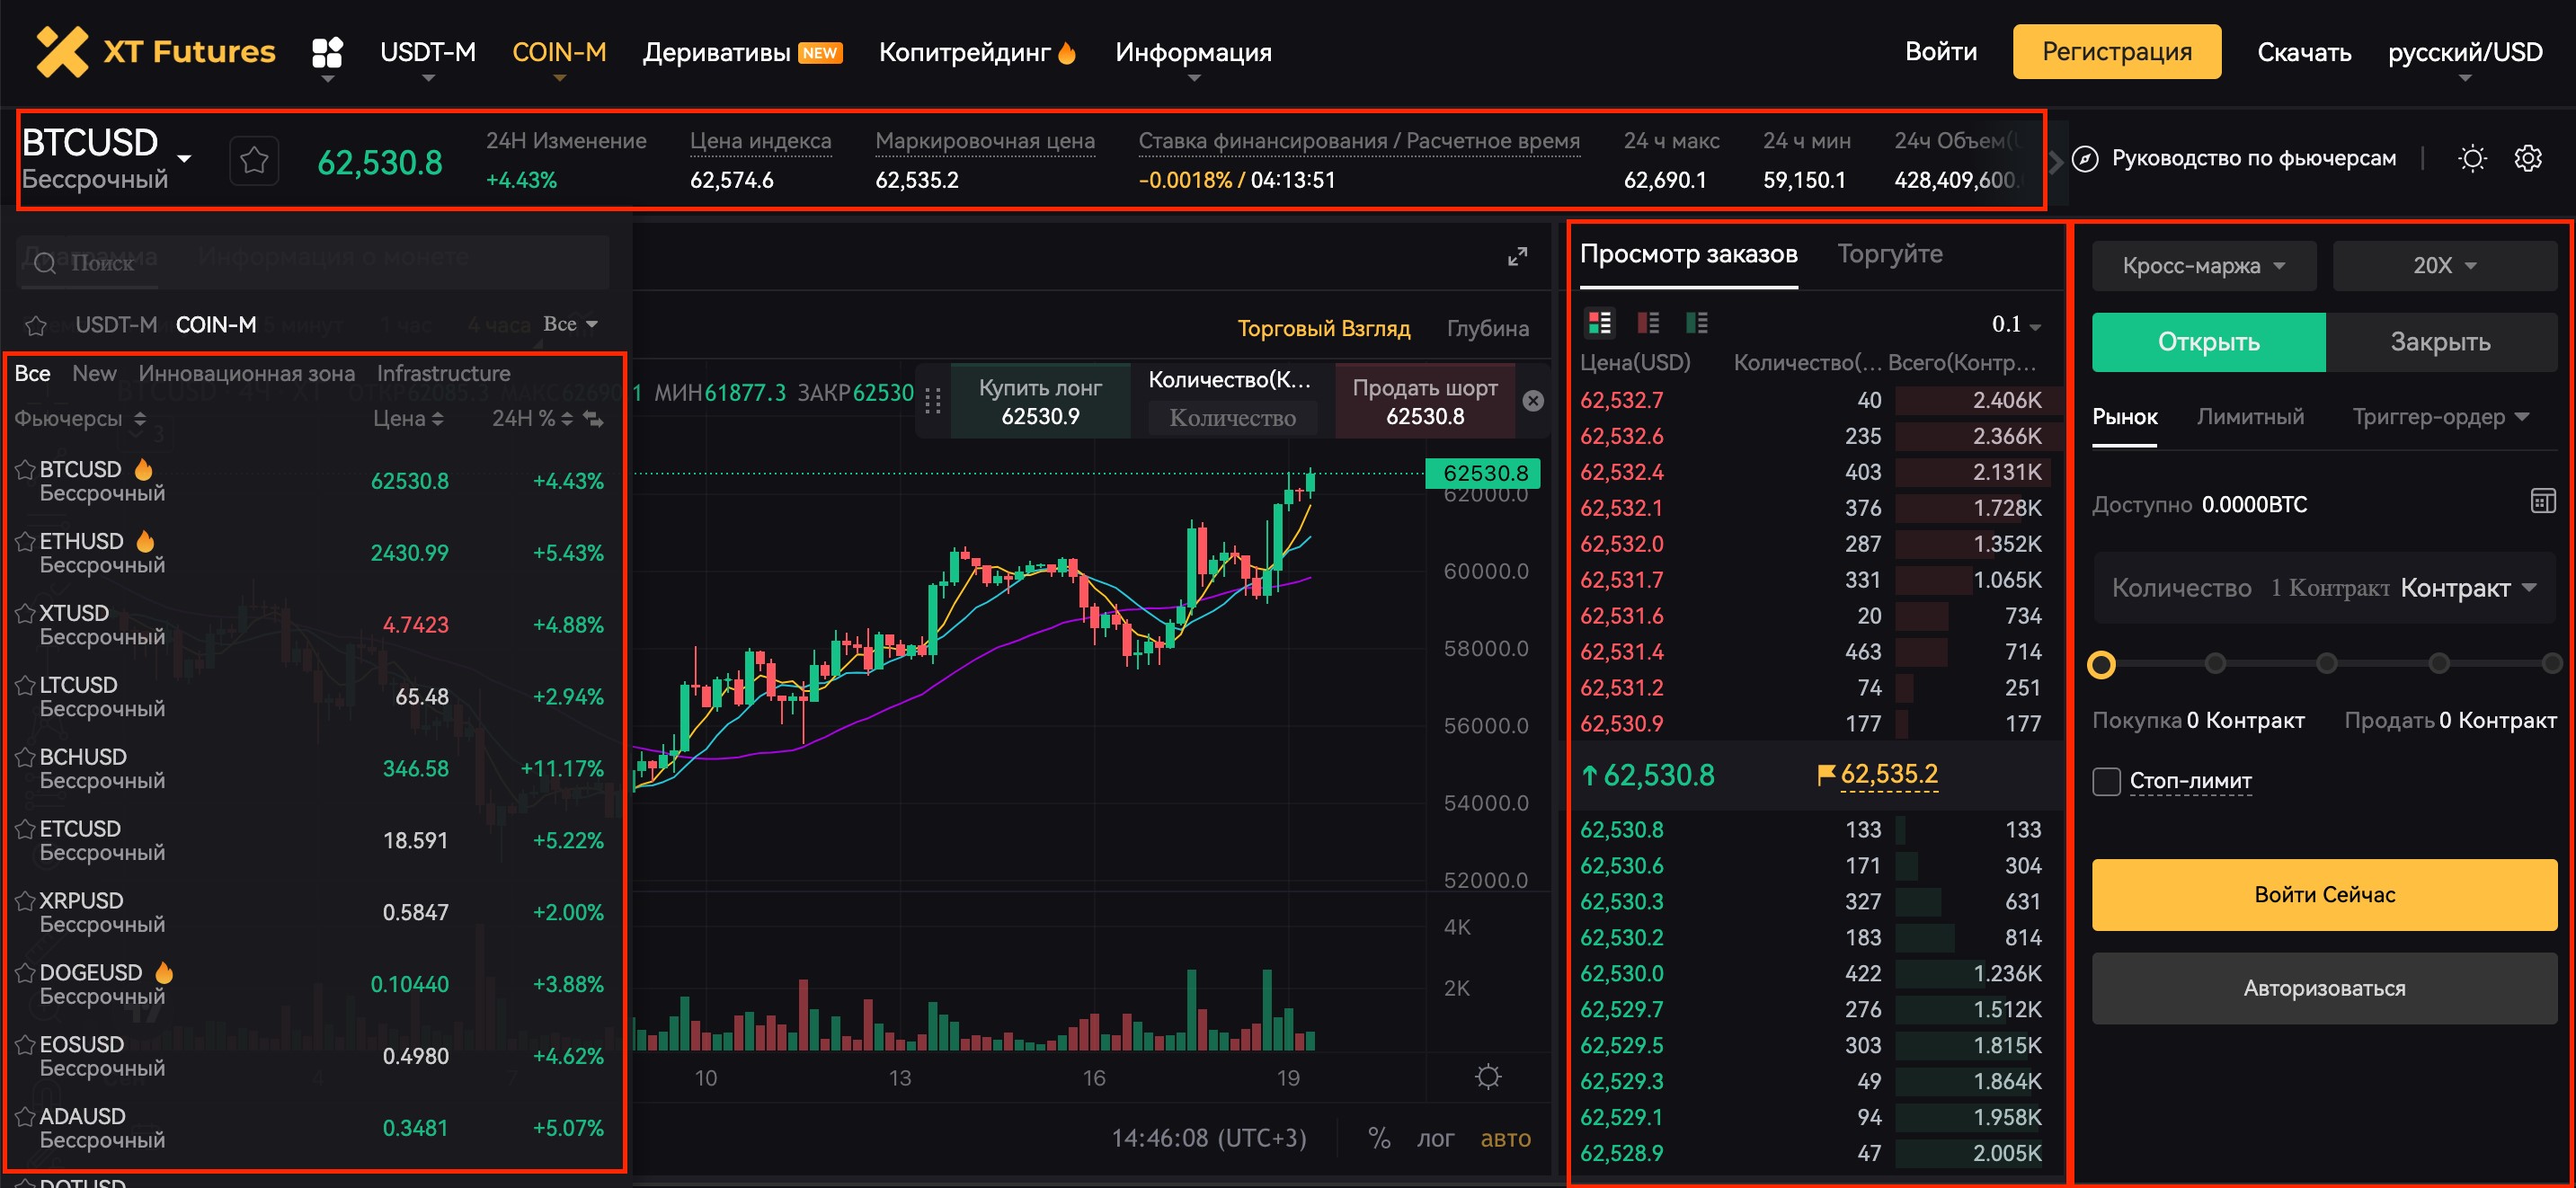Switch to Глубина chart tab
This screenshot has width=2576, height=1188.
point(1487,328)
